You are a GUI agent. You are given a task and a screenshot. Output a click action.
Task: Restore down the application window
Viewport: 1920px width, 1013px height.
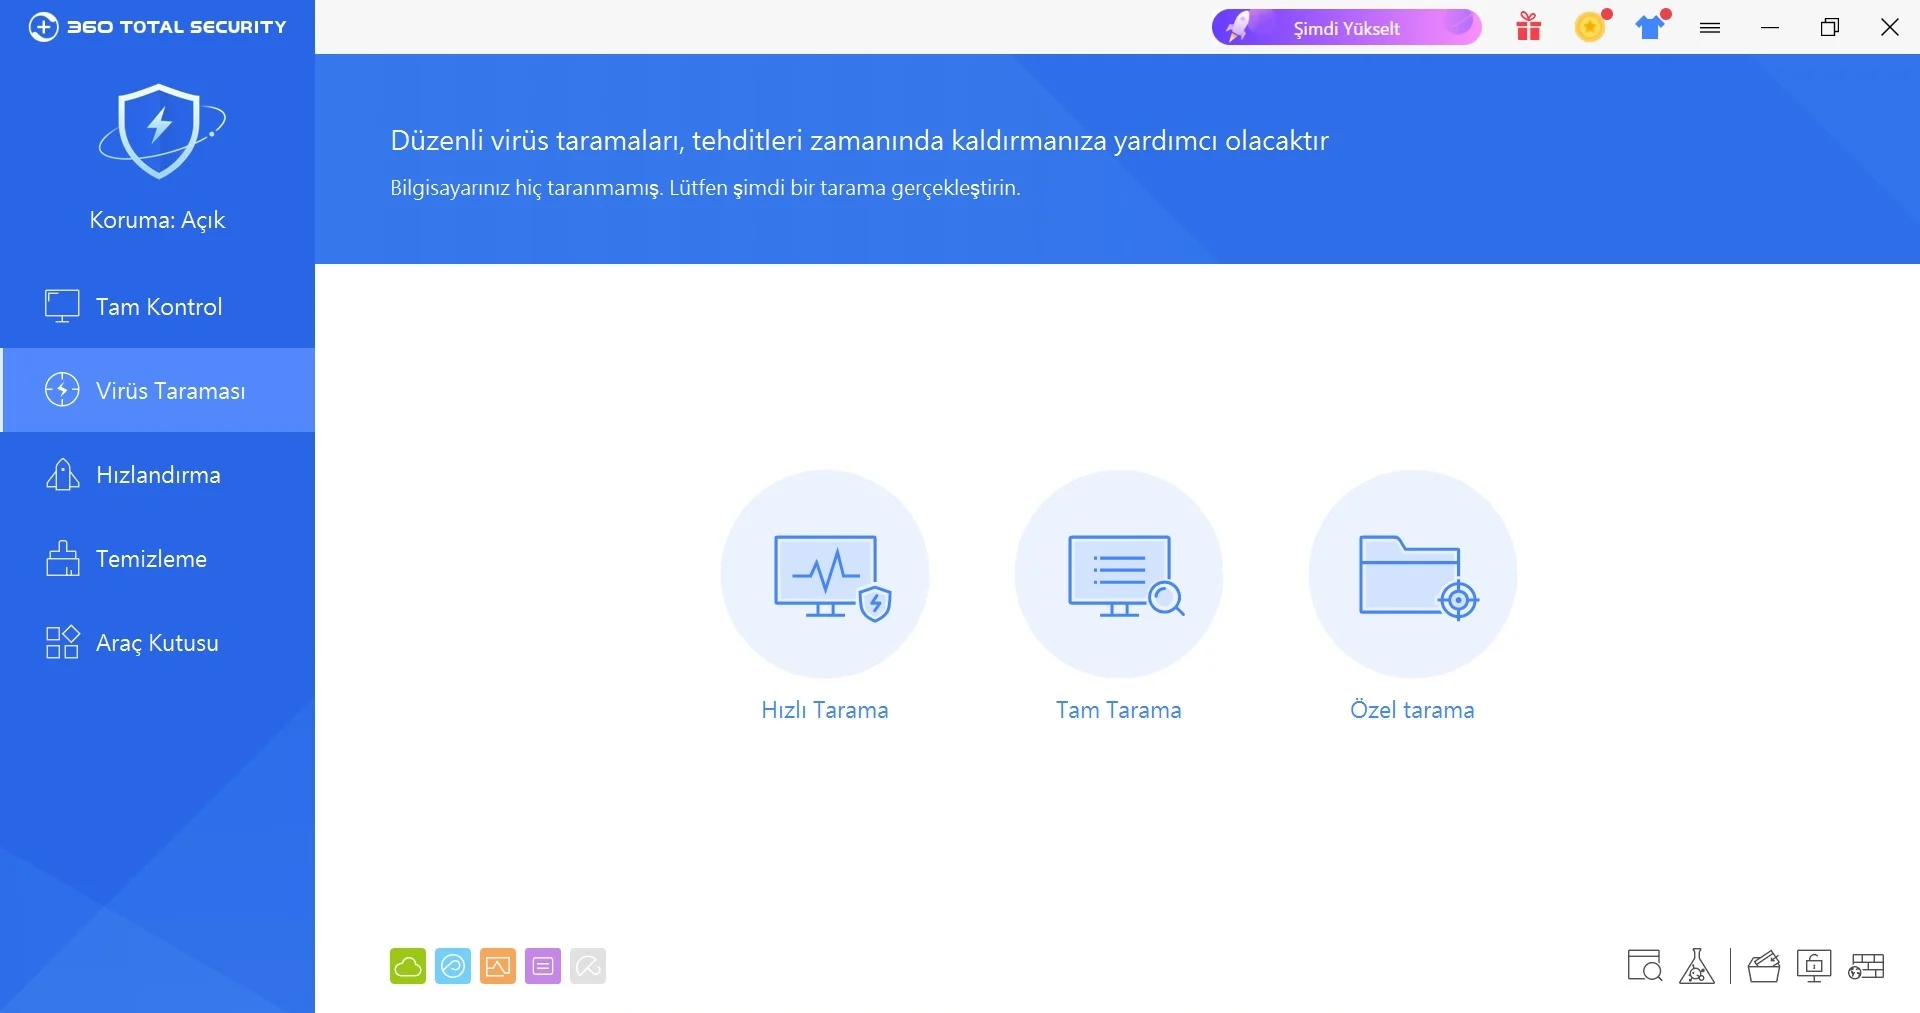[x=1830, y=28]
